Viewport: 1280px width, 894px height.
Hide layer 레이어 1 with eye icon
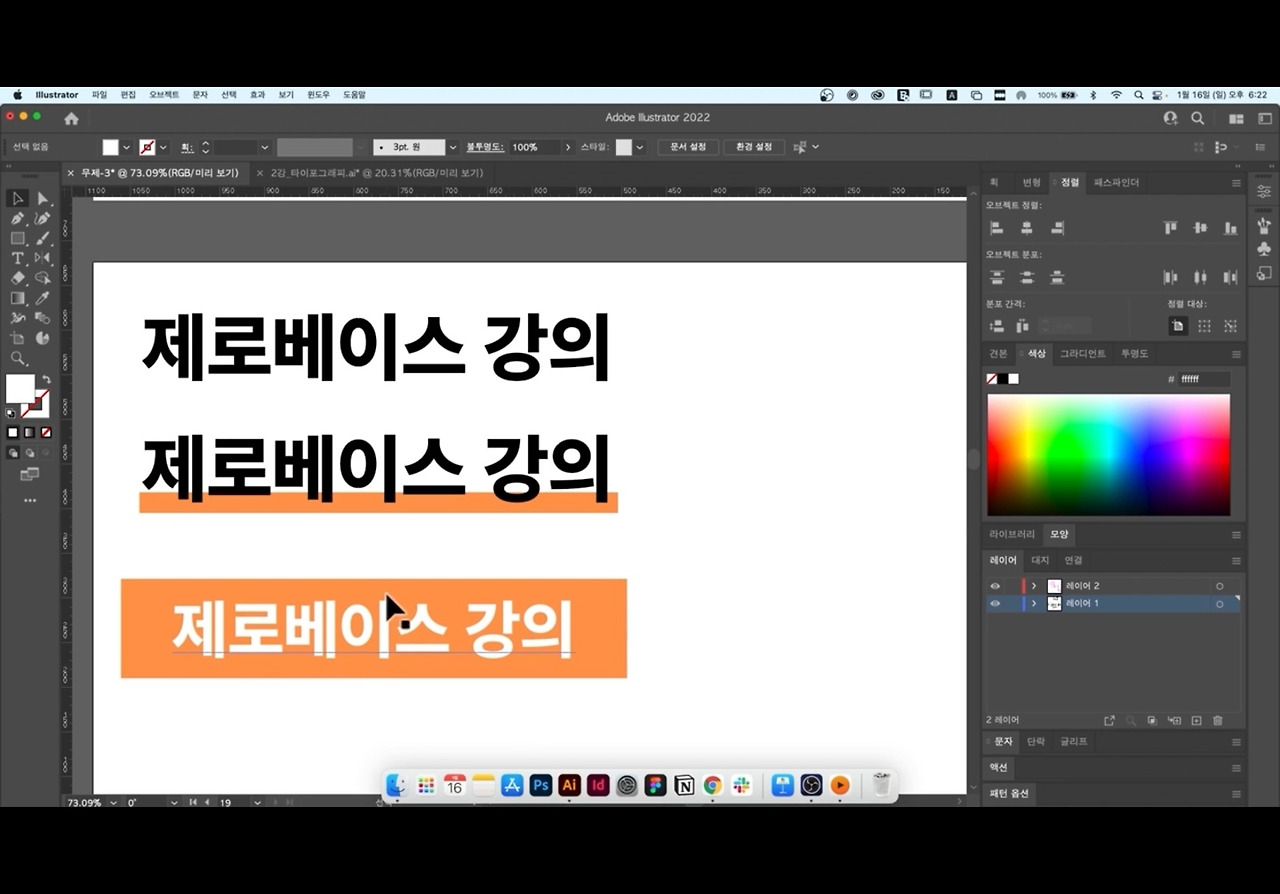pos(995,604)
